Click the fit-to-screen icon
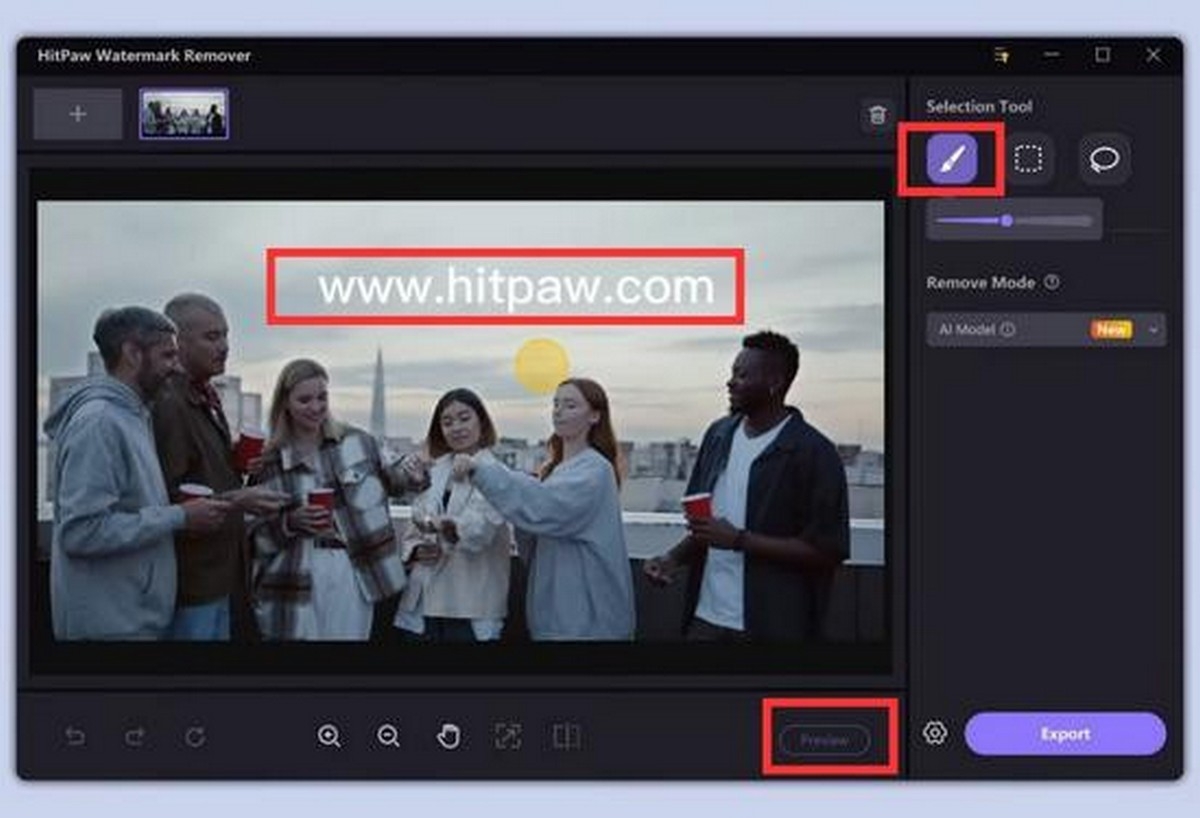This screenshot has width=1200, height=818. coord(508,737)
